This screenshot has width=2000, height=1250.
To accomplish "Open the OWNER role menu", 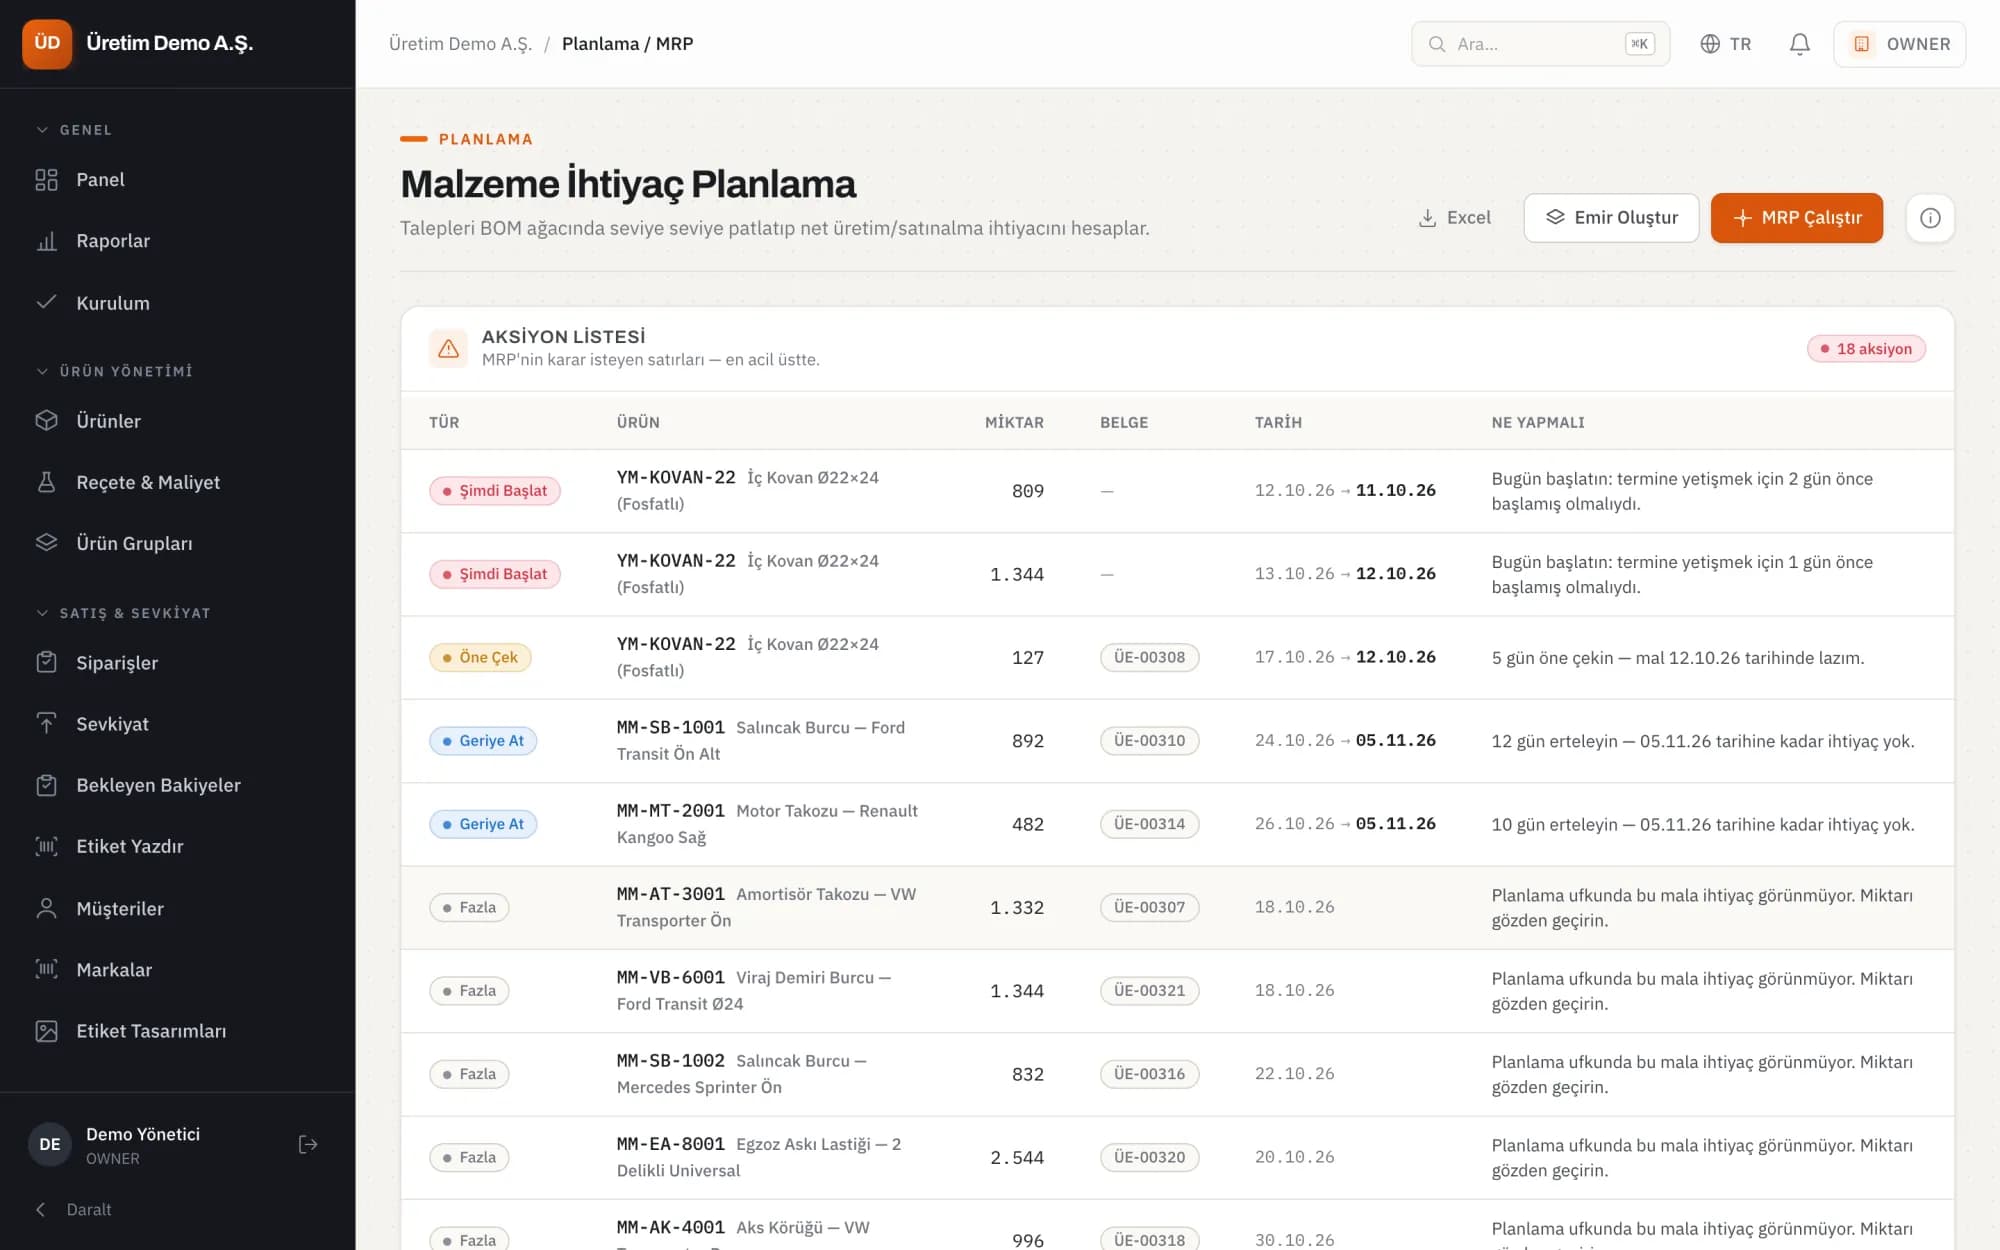I will click(1899, 44).
